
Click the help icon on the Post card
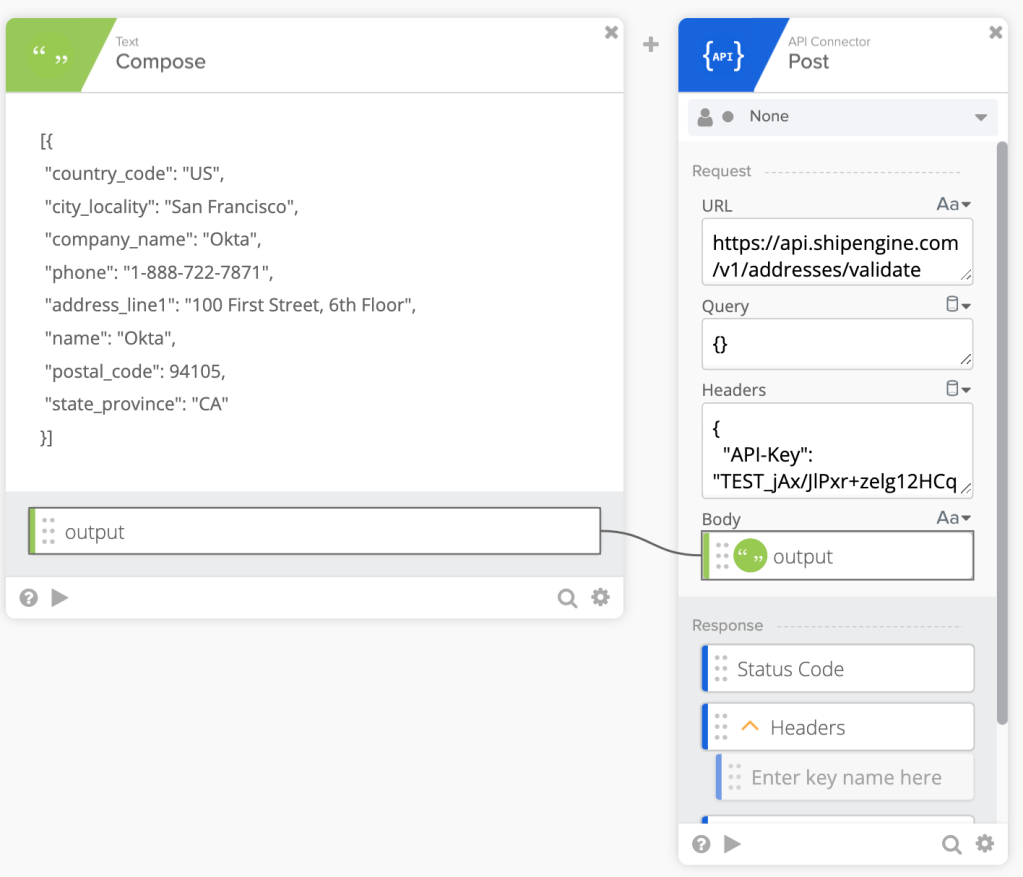pos(701,844)
